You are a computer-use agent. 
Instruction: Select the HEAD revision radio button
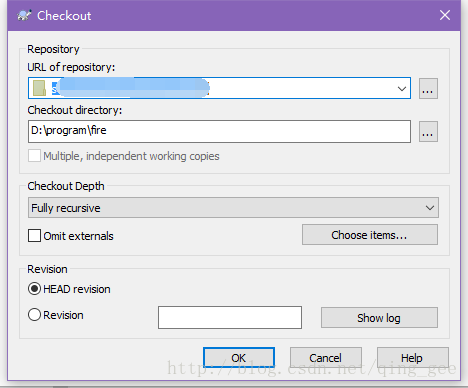click(34, 289)
